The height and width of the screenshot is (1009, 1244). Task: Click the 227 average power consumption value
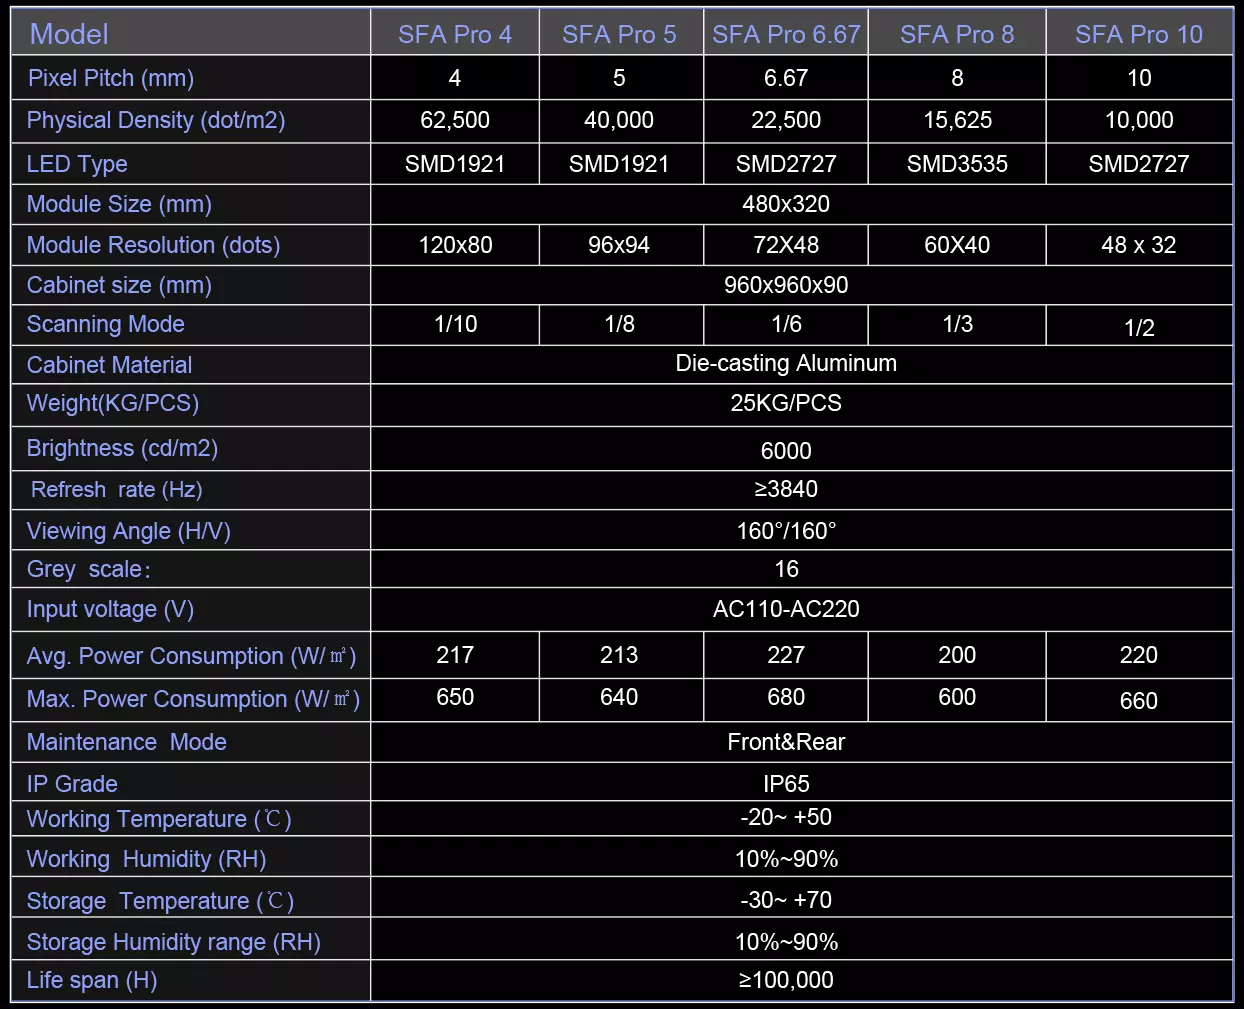point(786,655)
